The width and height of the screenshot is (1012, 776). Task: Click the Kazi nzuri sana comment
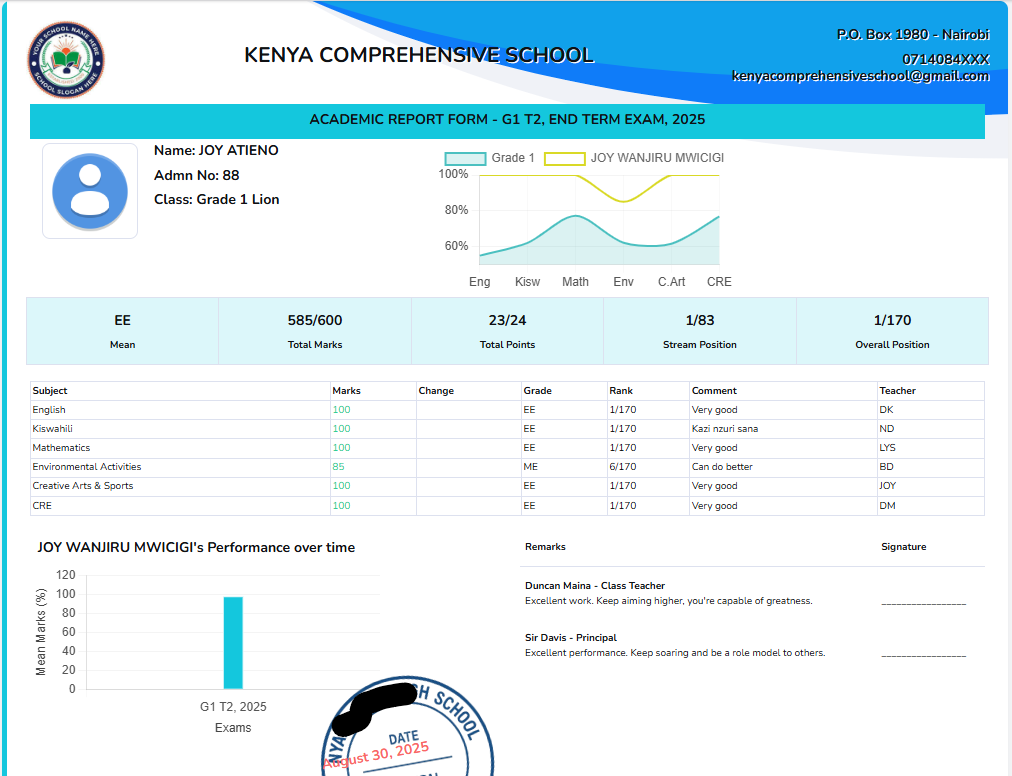[x=725, y=429]
